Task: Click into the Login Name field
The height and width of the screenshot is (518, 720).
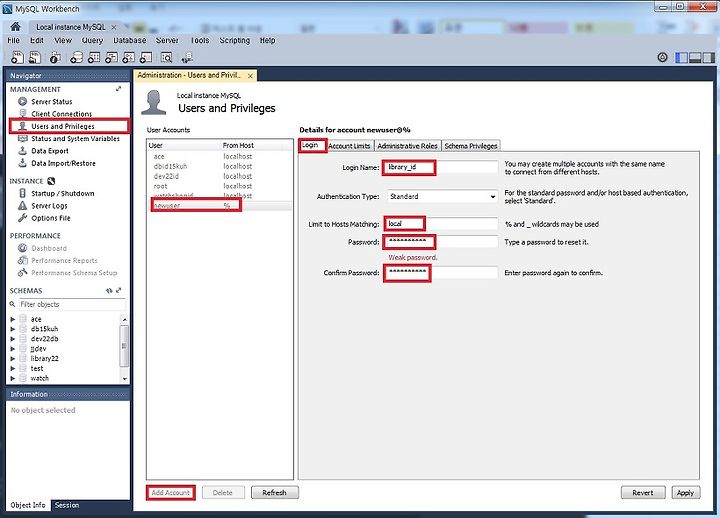Action: click(441, 167)
